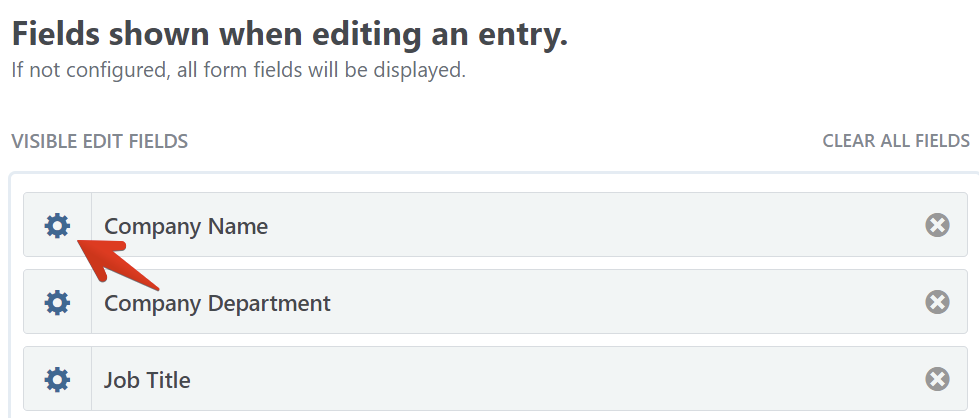Image resolution: width=979 pixels, height=418 pixels.
Task: Open settings gear for Company Name field
Action: point(58,226)
